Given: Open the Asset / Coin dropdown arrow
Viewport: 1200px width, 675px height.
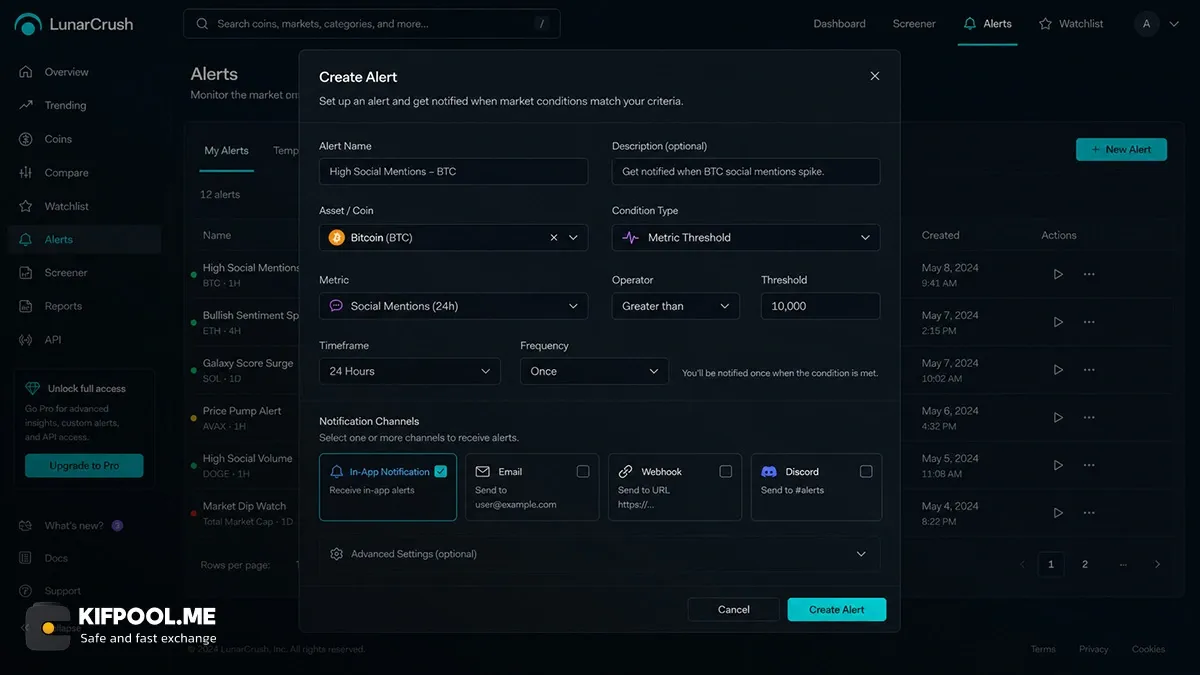Looking at the screenshot, I should [x=574, y=238].
